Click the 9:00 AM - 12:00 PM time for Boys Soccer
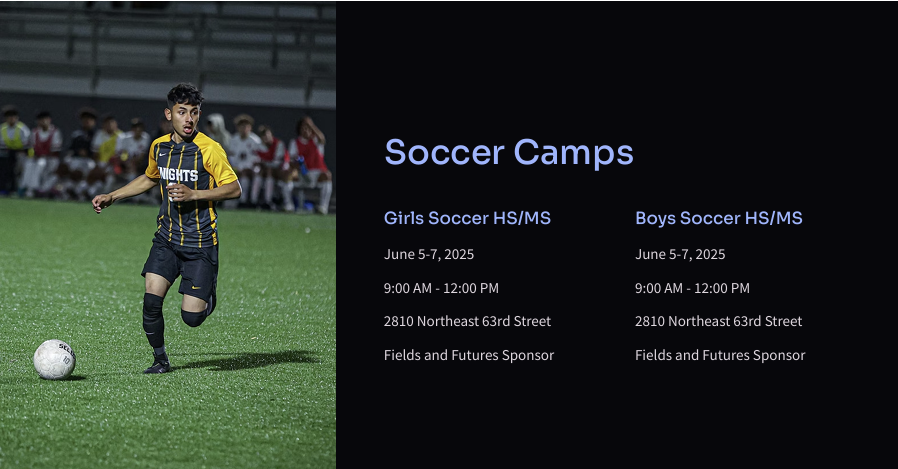The image size is (898, 469). coord(691,288)
